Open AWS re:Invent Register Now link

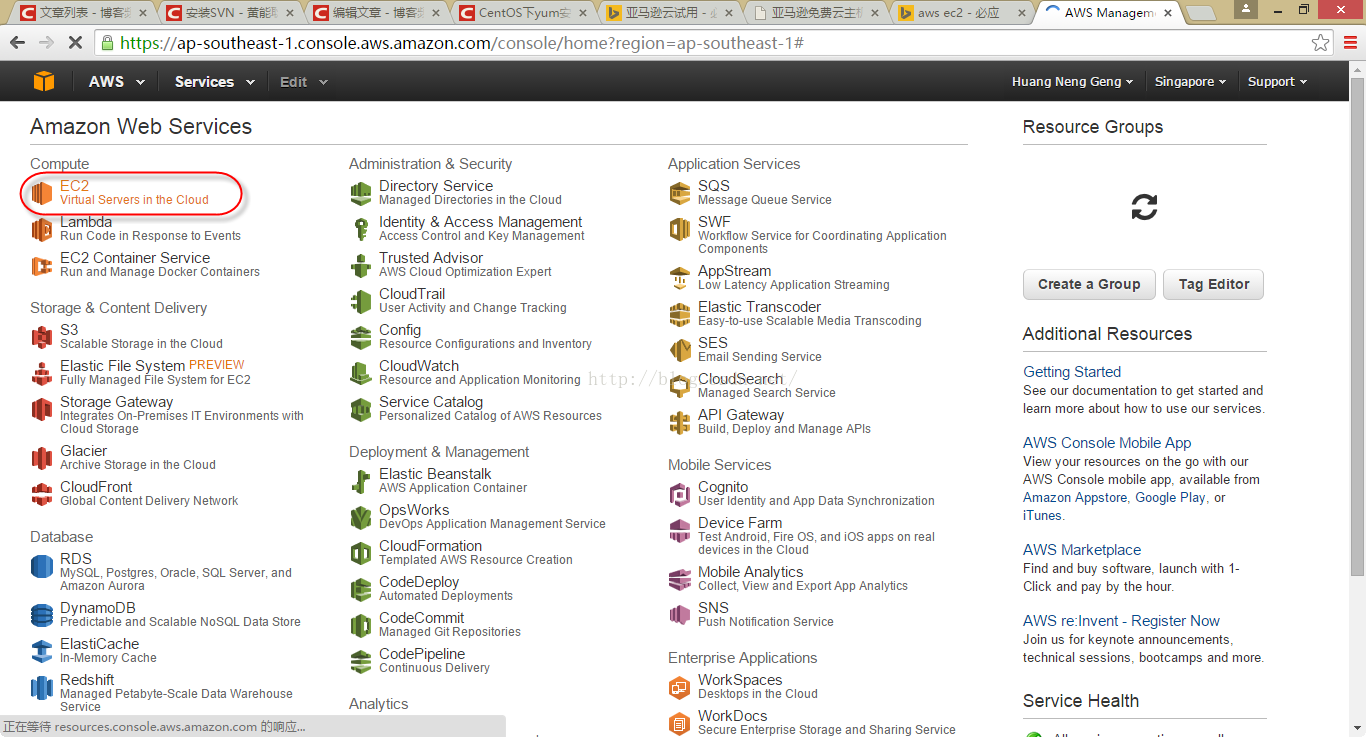click(x=1121, y=621)
